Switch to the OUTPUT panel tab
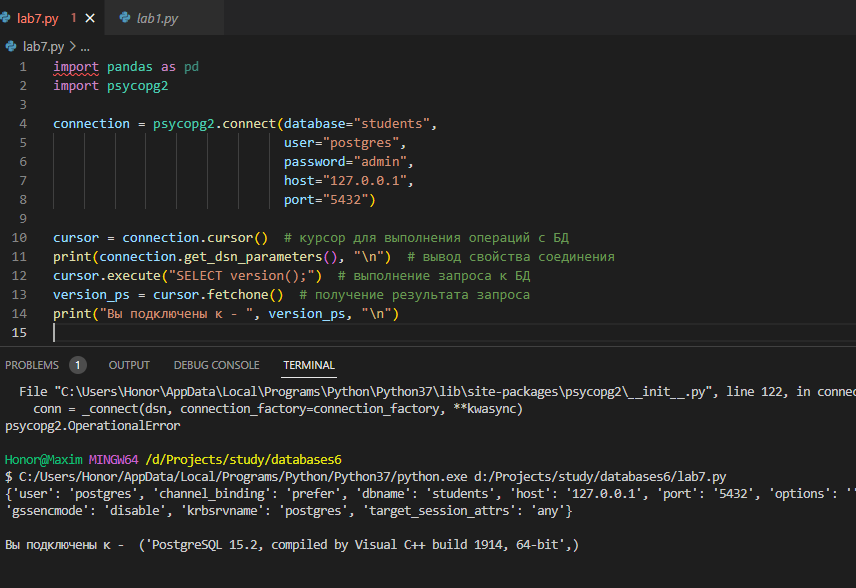Screen dimensions: 856x588 pyautogui.click(x=129, y=365)
